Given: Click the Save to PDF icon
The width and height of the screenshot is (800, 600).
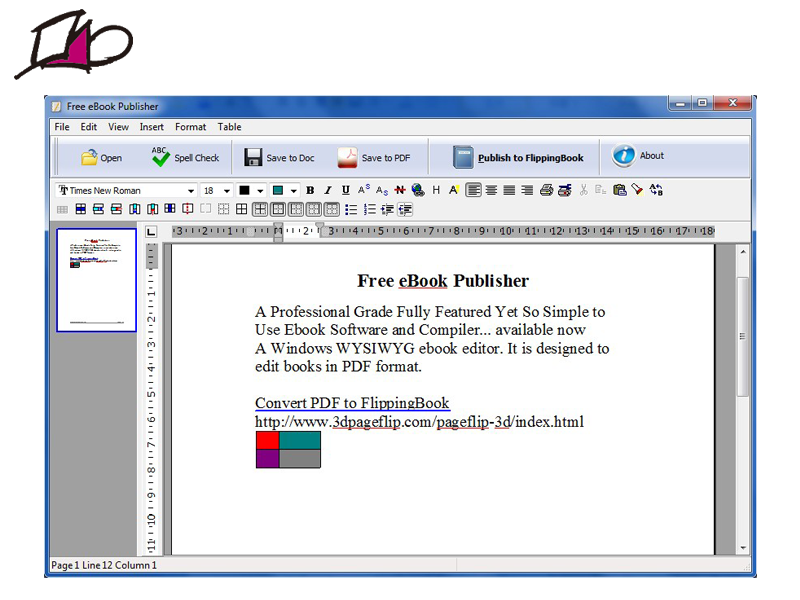Looking at the screenshot, I should click(x=347, y=157).
